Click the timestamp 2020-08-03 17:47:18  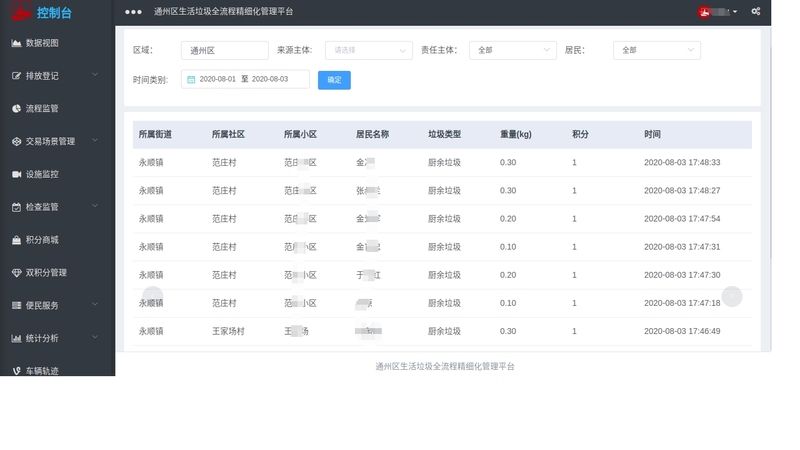[682, 303]
